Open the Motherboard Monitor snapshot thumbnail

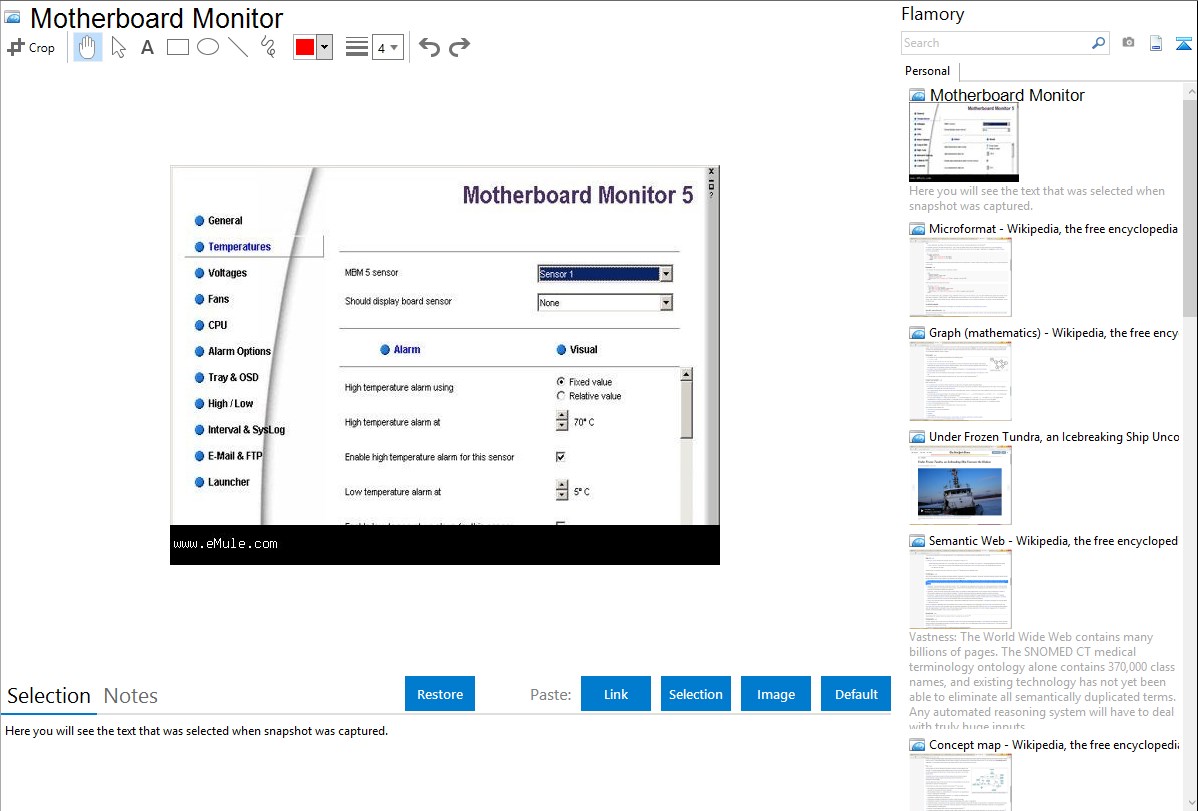pyautogui.click(x=964, y=142)
